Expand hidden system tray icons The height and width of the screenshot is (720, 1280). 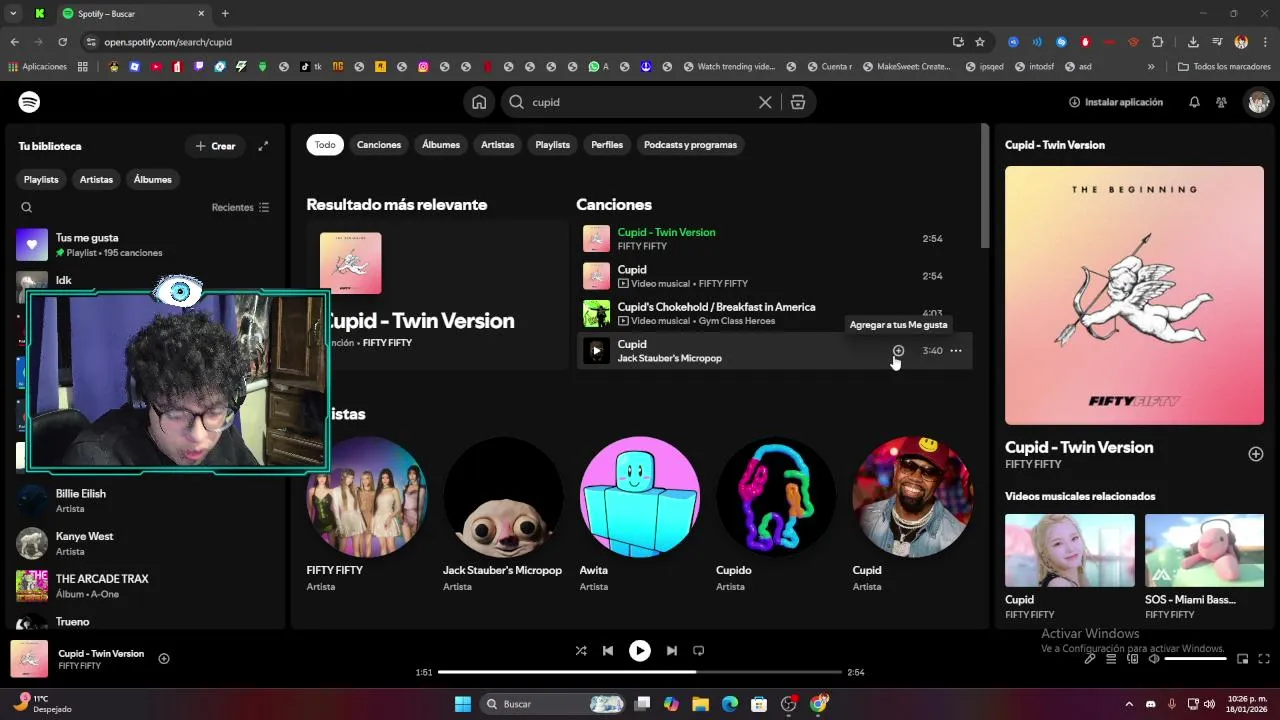tap(1129, 704)
